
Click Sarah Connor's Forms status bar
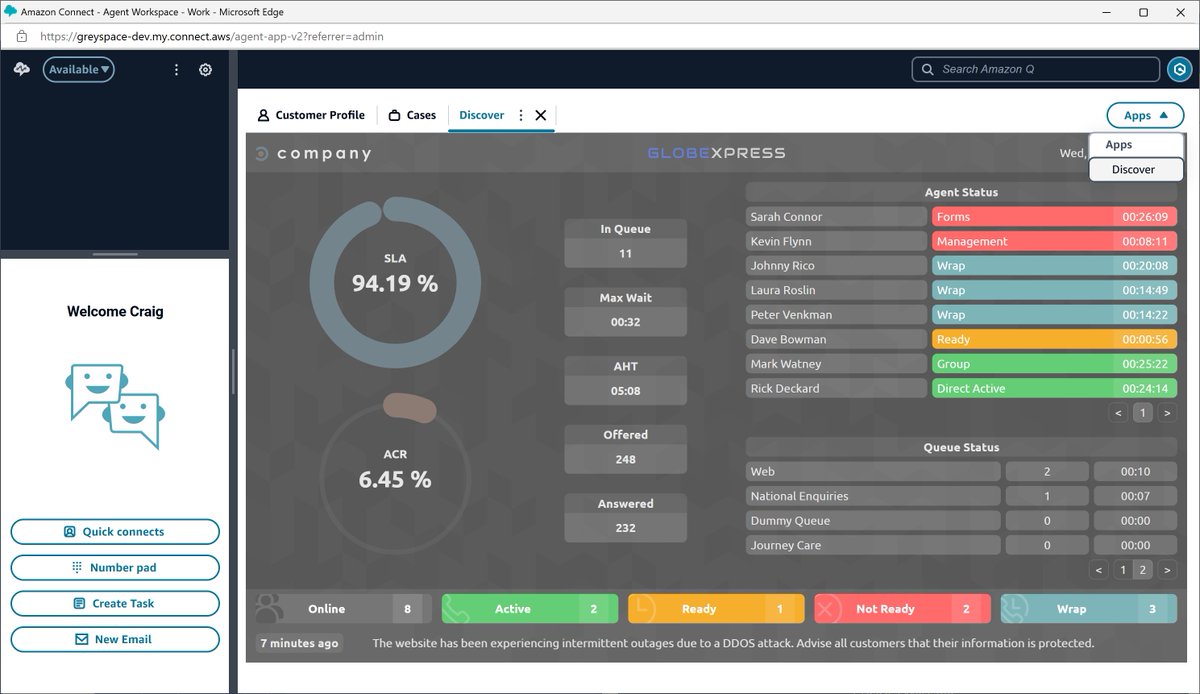point(1054,217)
